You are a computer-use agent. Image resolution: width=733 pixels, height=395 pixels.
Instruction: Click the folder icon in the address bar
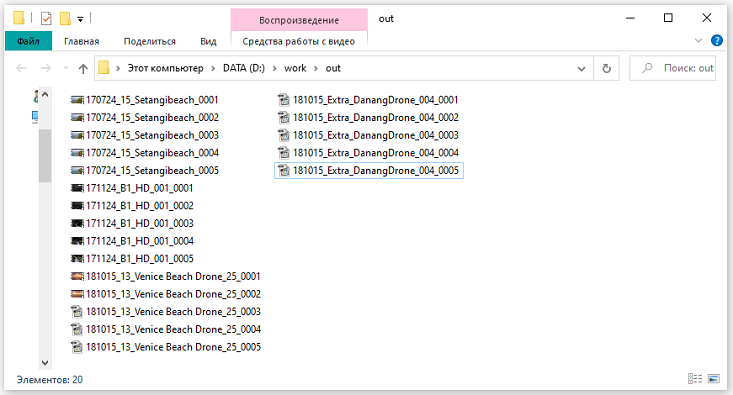point(104,68)
